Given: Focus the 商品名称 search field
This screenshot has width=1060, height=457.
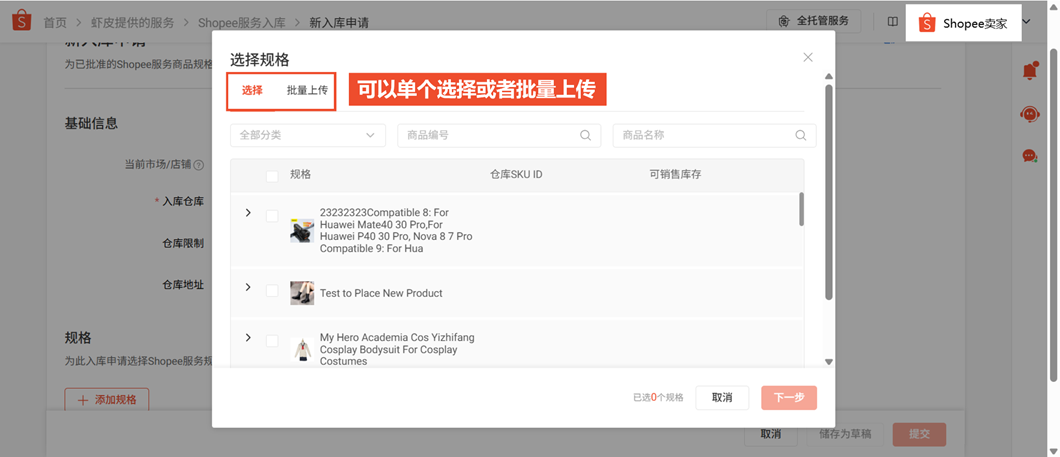Looking at the screenshot, I should [x=715, y=135].
